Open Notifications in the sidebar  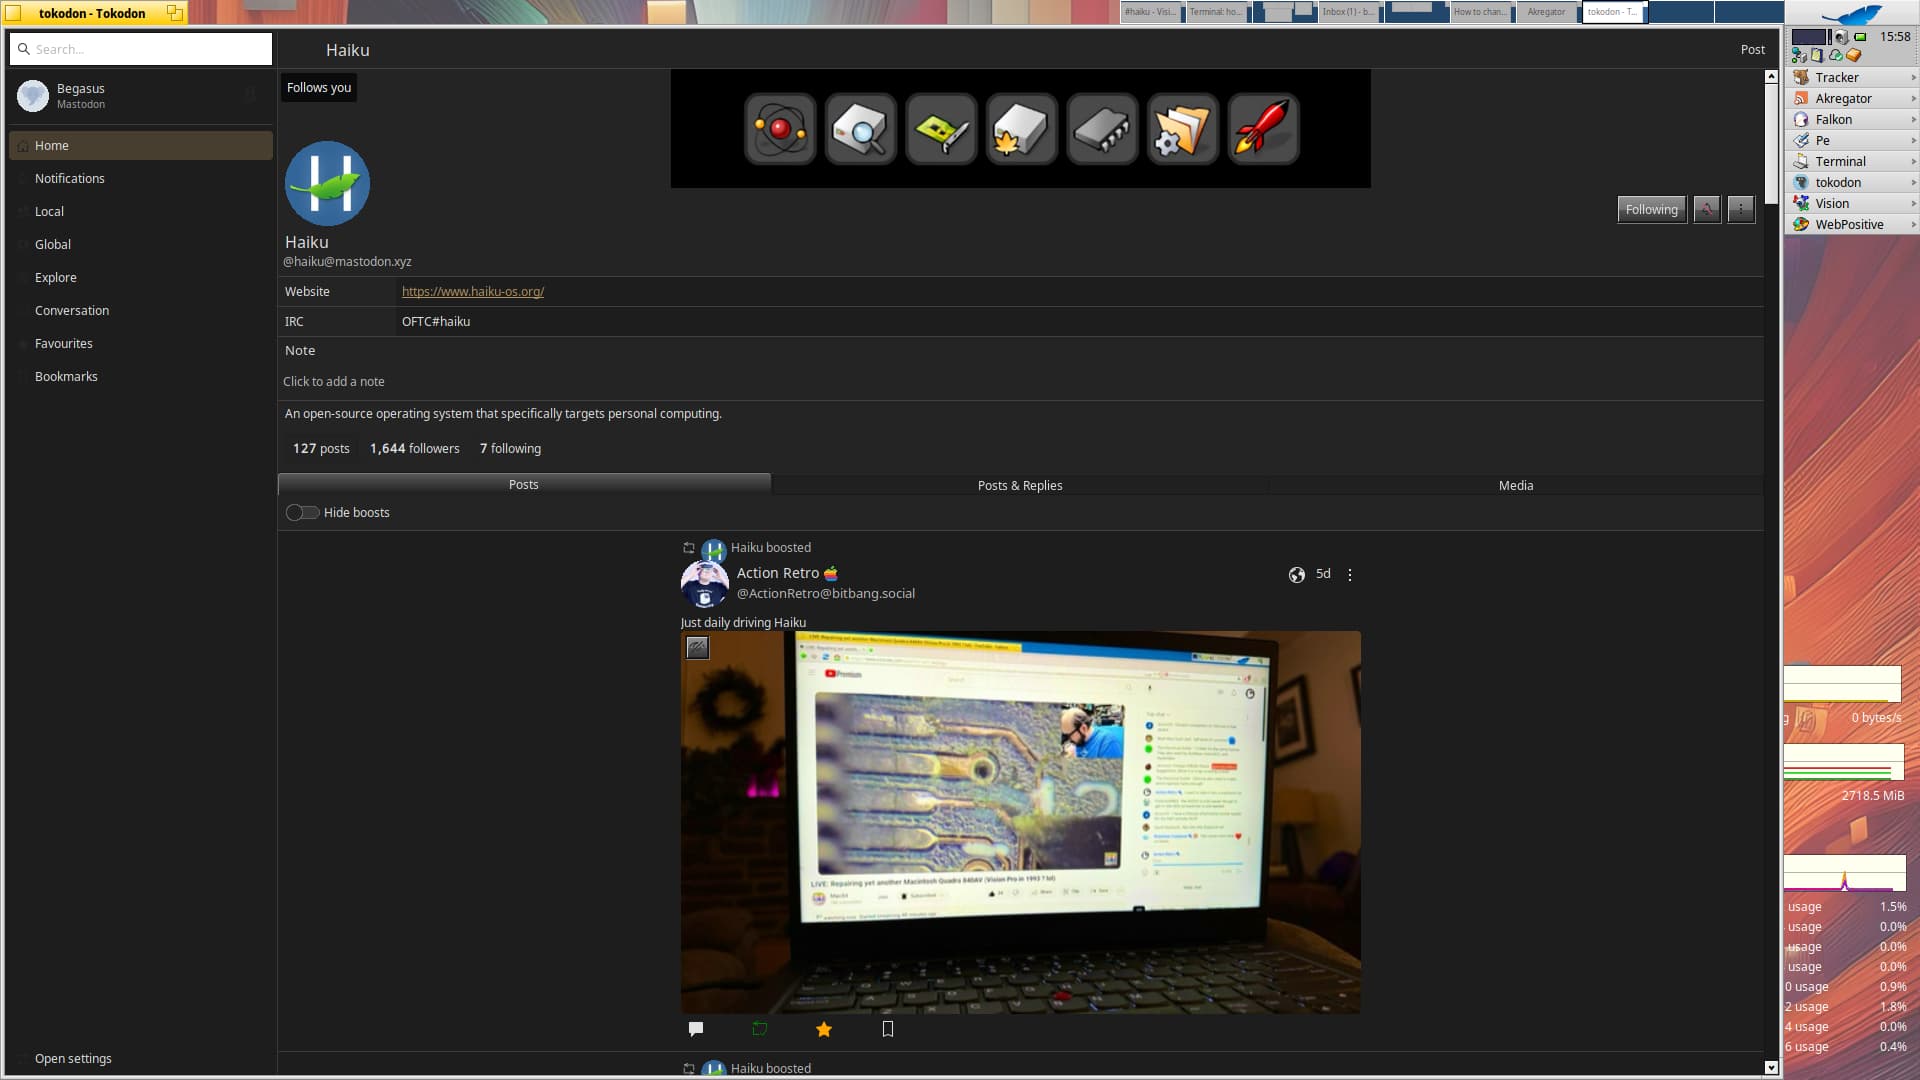(x=140, y=178)
